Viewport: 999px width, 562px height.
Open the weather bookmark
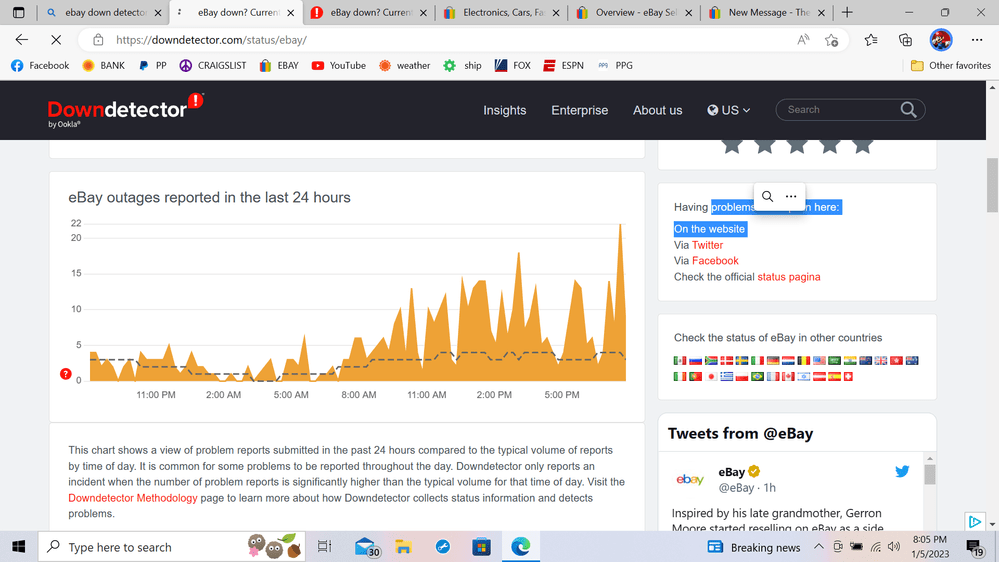point(405,66)
